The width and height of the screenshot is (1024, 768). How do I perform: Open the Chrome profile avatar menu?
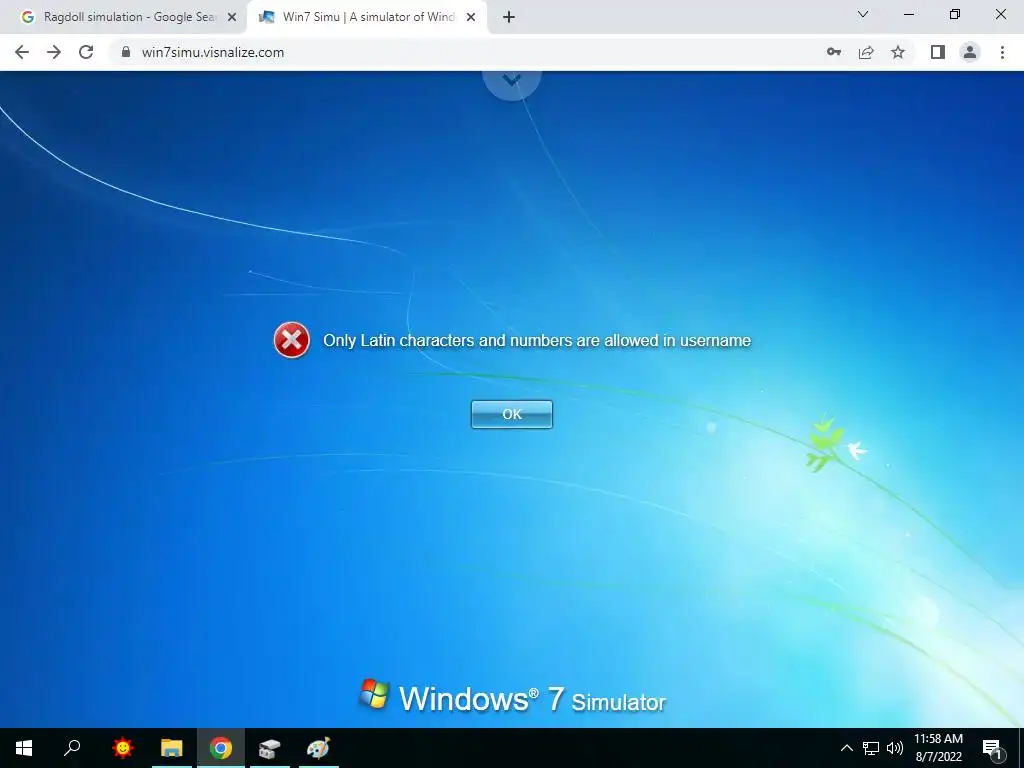pyautogui.click(x=970, y=52)
